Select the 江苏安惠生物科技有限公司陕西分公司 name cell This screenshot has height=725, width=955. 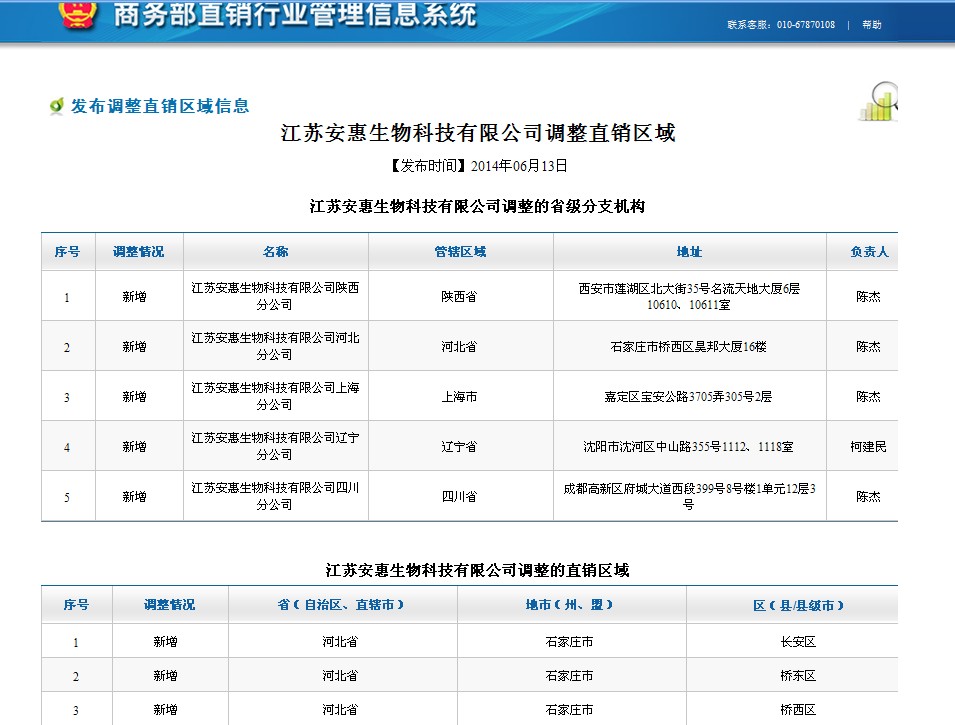(x=275, y=296)
